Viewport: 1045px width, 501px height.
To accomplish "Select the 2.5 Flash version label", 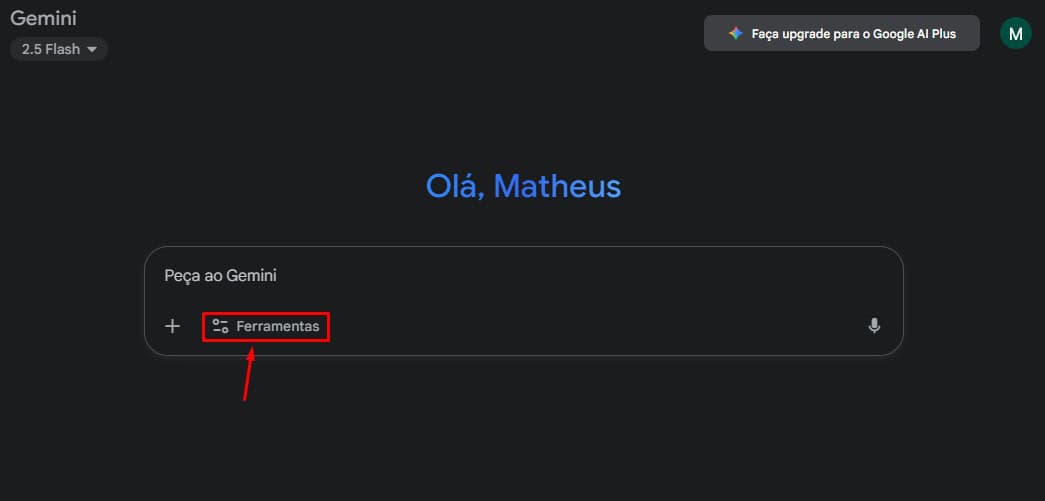I will pyautogui.click(x=50, y=49).
